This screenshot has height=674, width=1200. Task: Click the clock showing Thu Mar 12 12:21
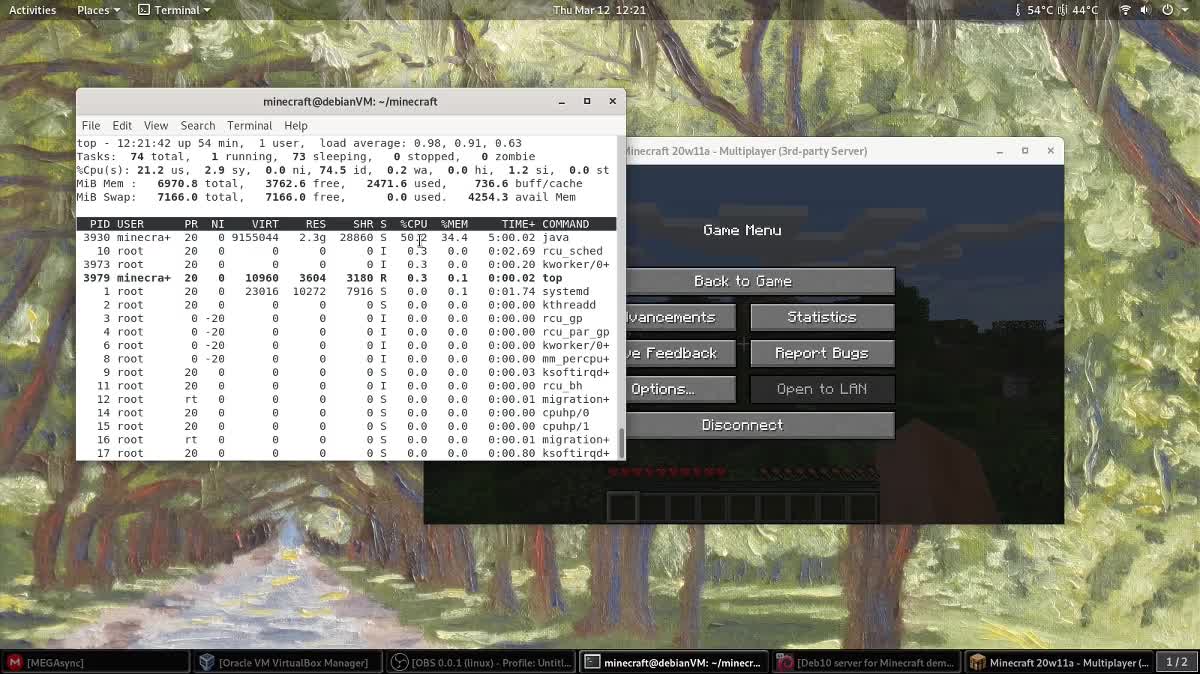click(599, 10)
